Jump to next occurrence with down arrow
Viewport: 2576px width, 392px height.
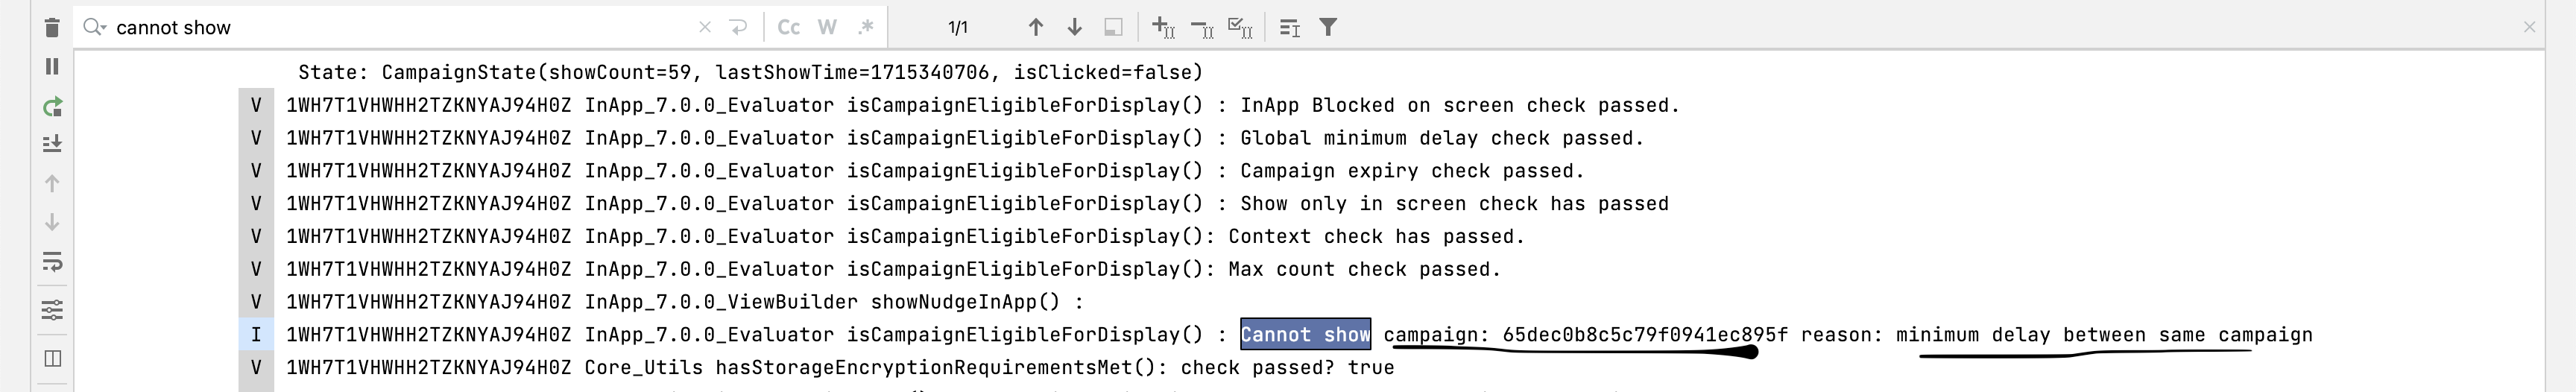(1075, 27)
